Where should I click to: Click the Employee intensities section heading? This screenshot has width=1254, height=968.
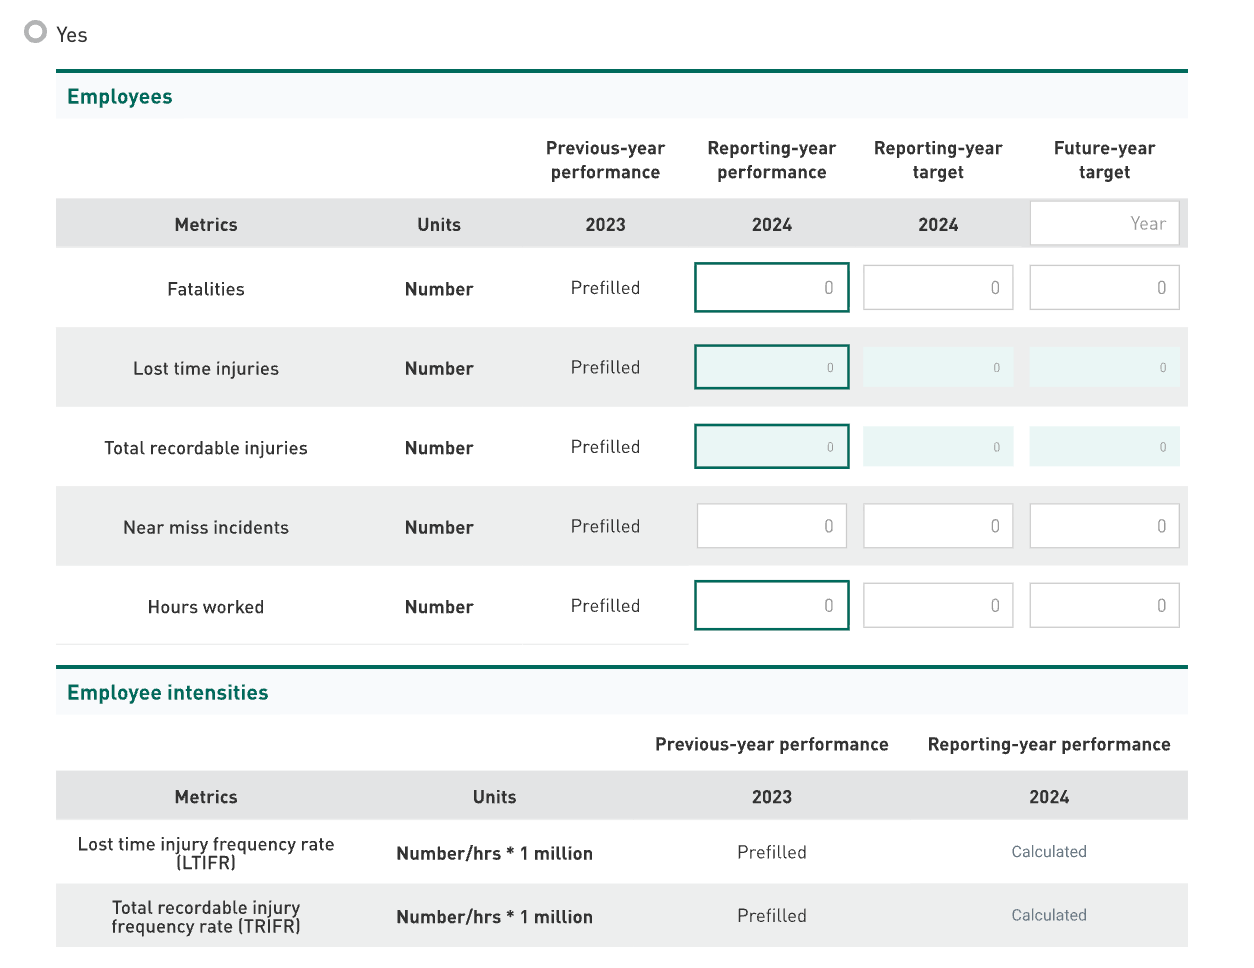(x=168, y=693)
